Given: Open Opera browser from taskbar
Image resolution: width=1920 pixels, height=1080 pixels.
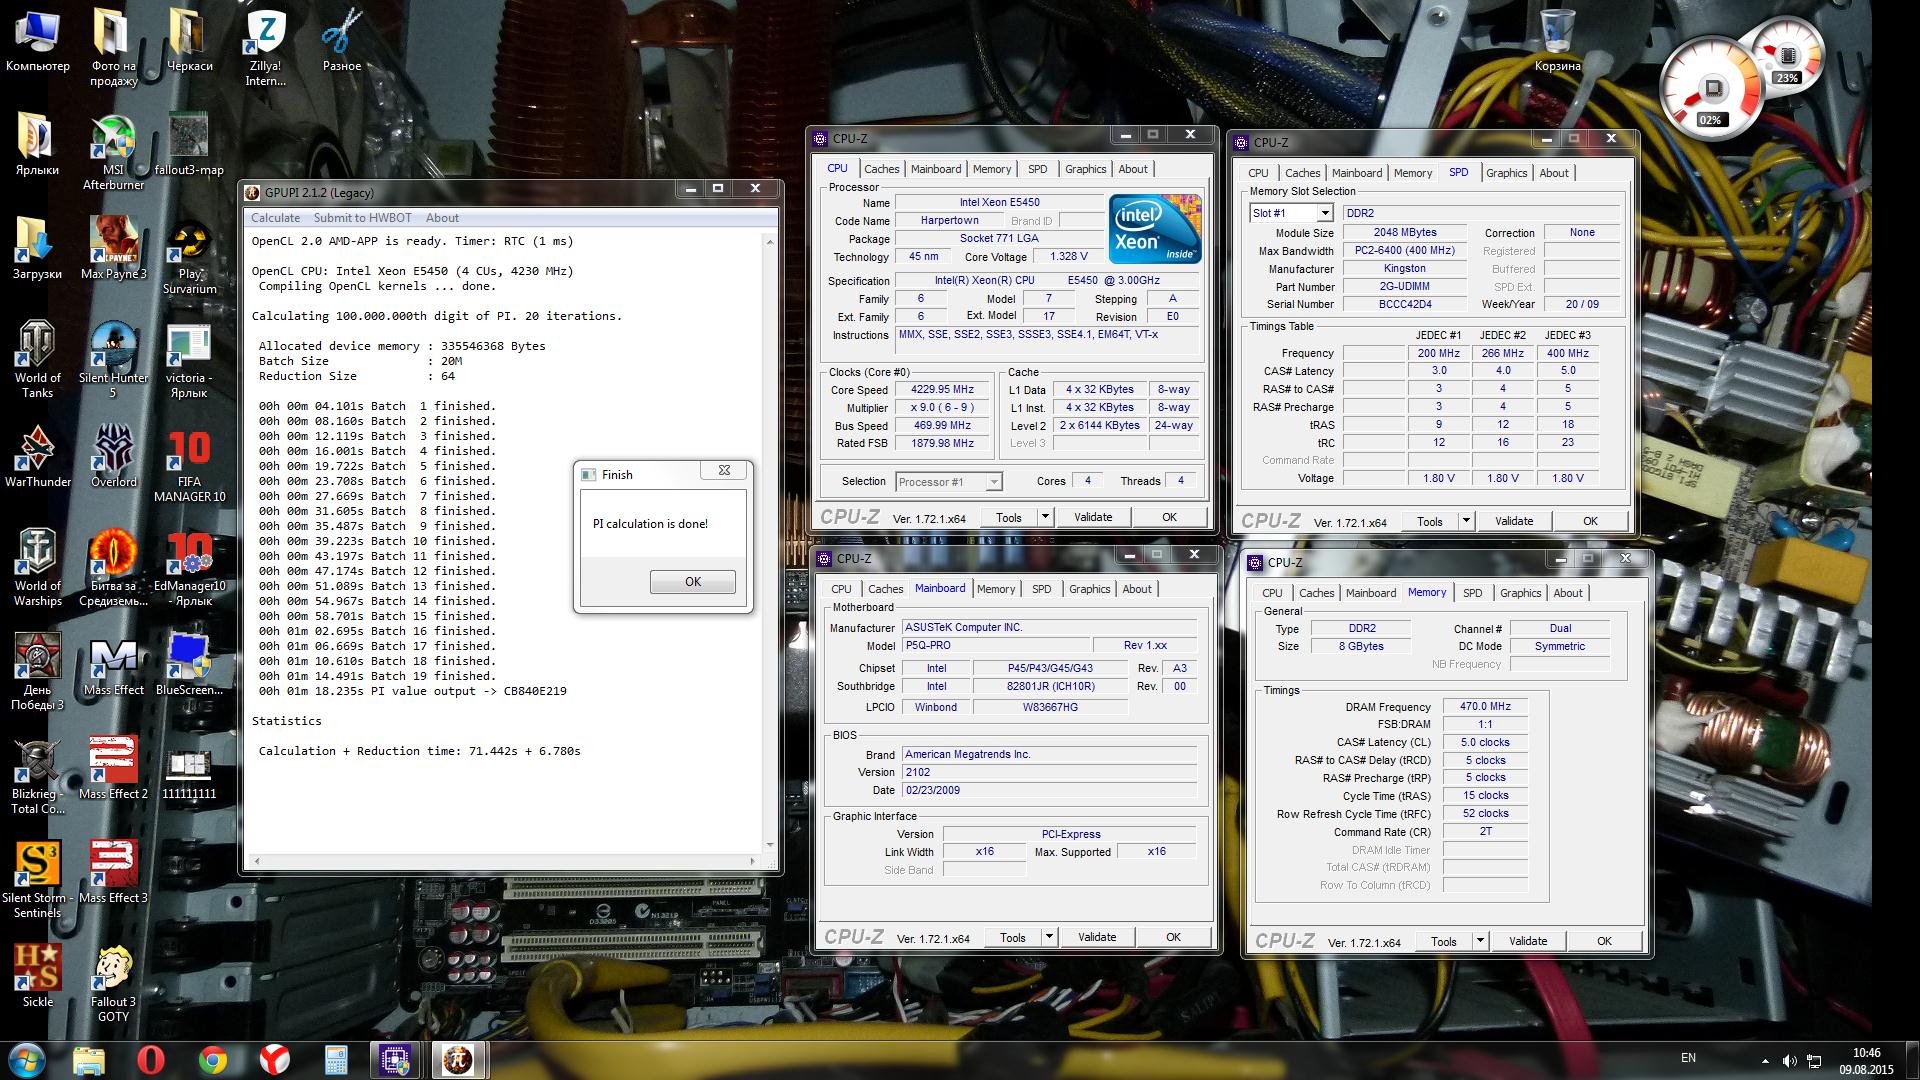Looking at the screenshot, I should point(151,1059).
